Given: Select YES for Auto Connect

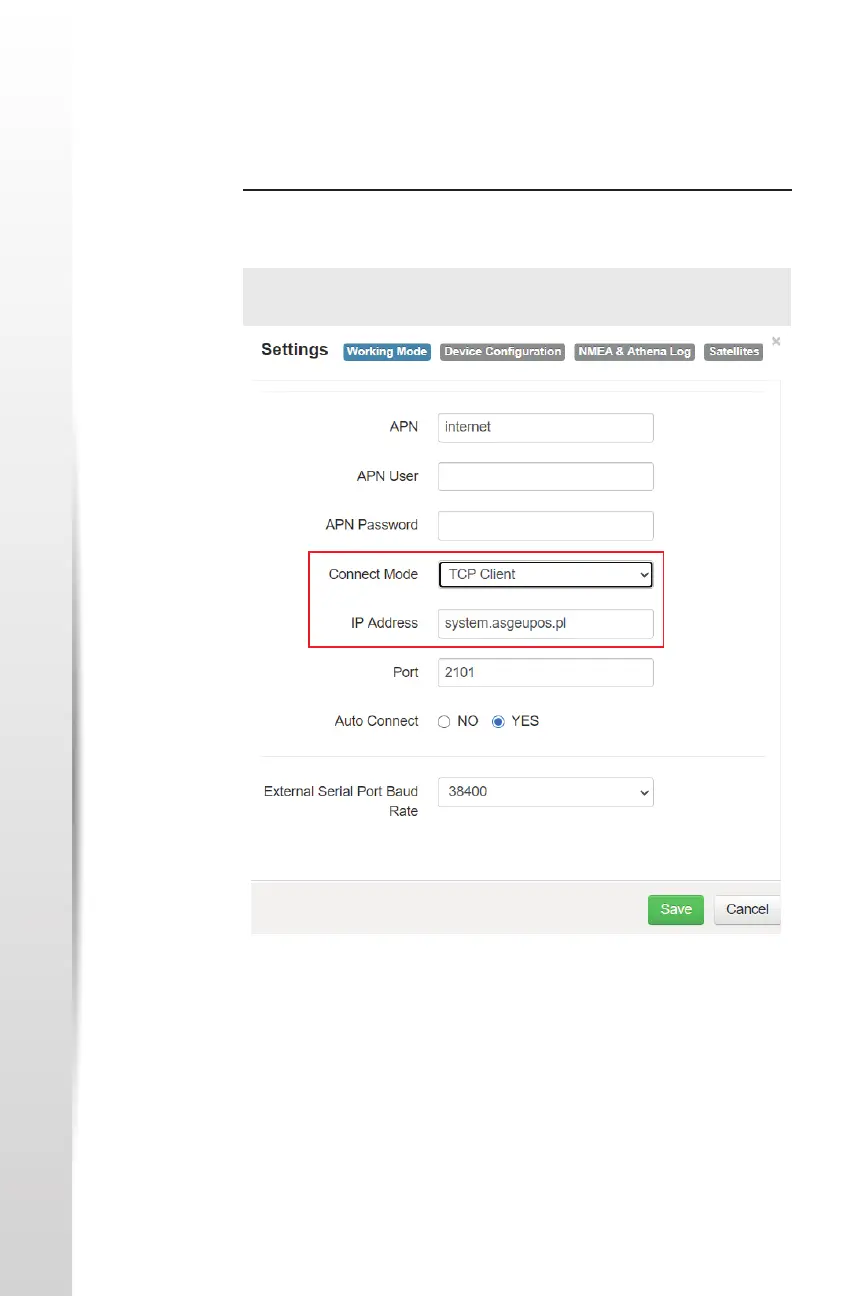Looking at the screenshot, I should coord(498,721).
